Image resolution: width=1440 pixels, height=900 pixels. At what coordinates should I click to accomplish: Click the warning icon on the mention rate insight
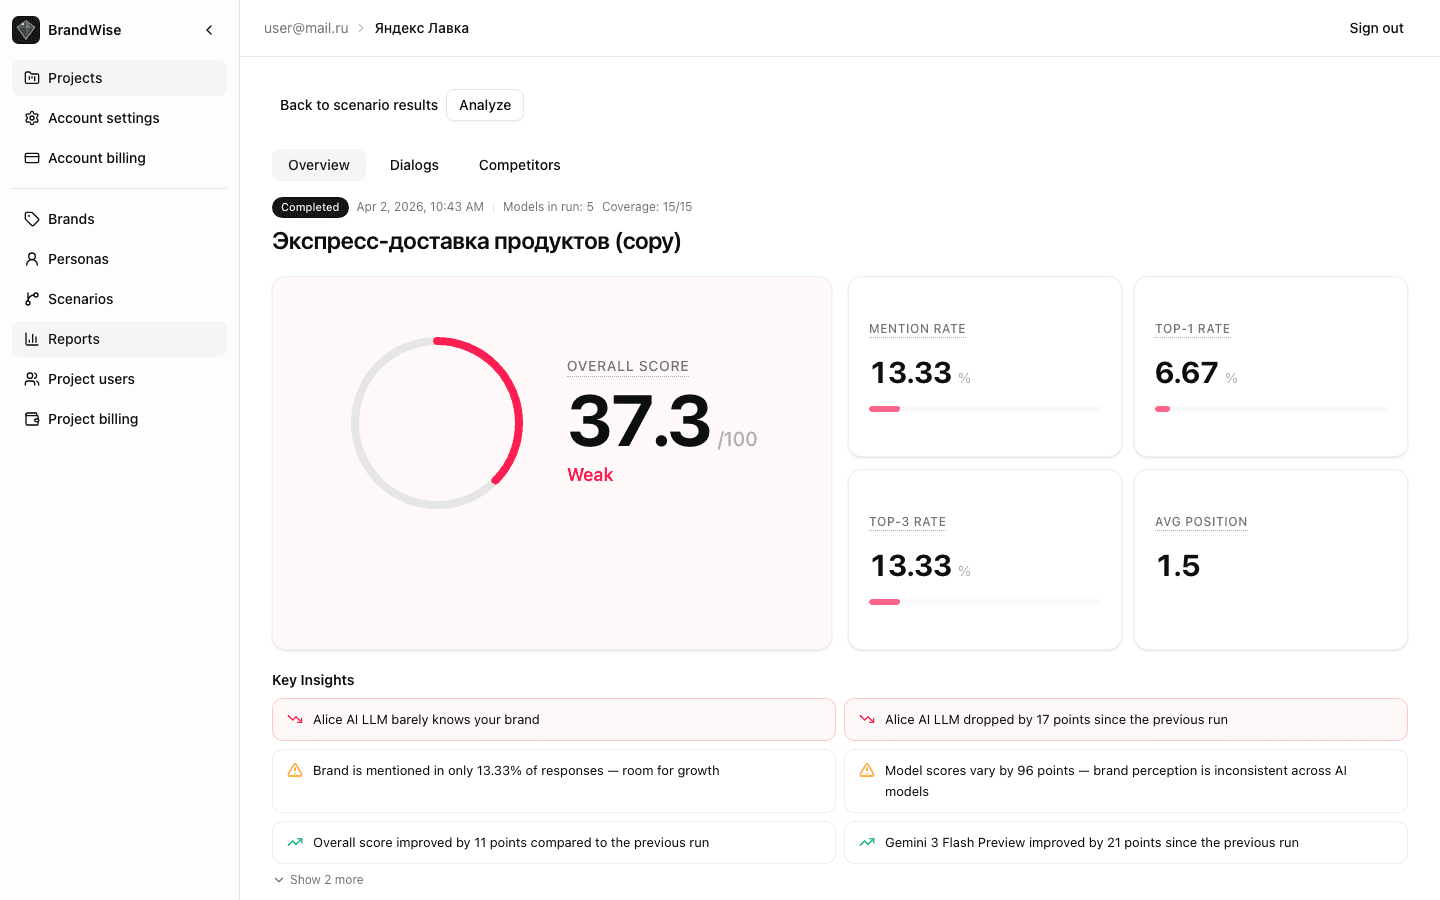click(x=293, y=770)
